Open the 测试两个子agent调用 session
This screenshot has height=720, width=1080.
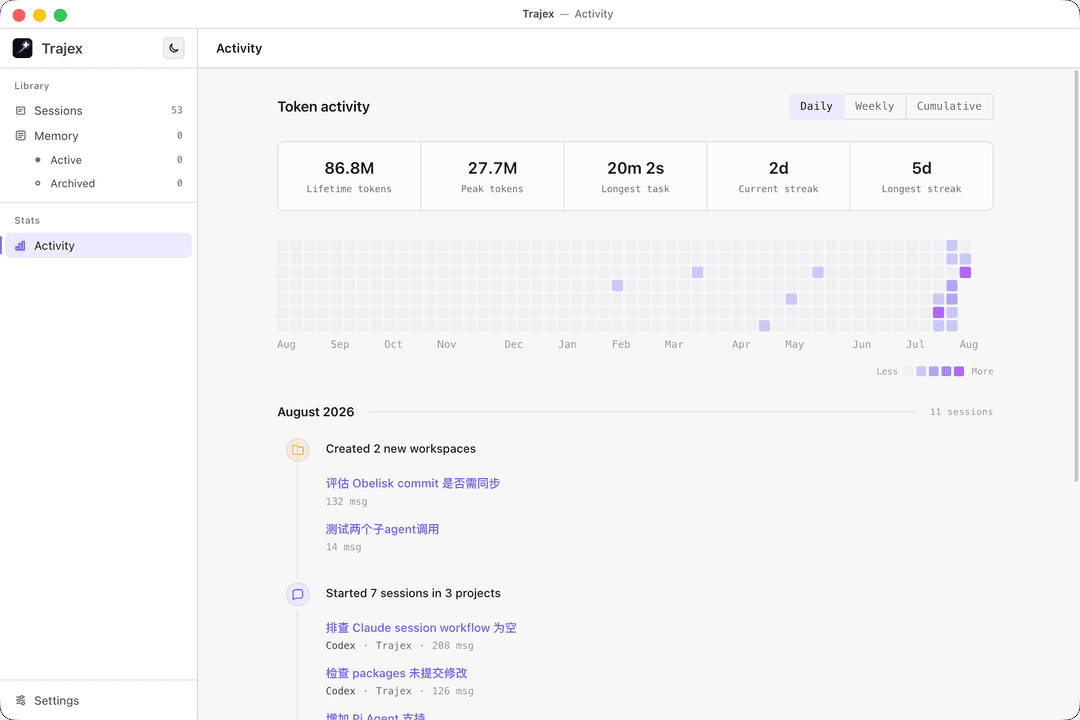[382, 529]
